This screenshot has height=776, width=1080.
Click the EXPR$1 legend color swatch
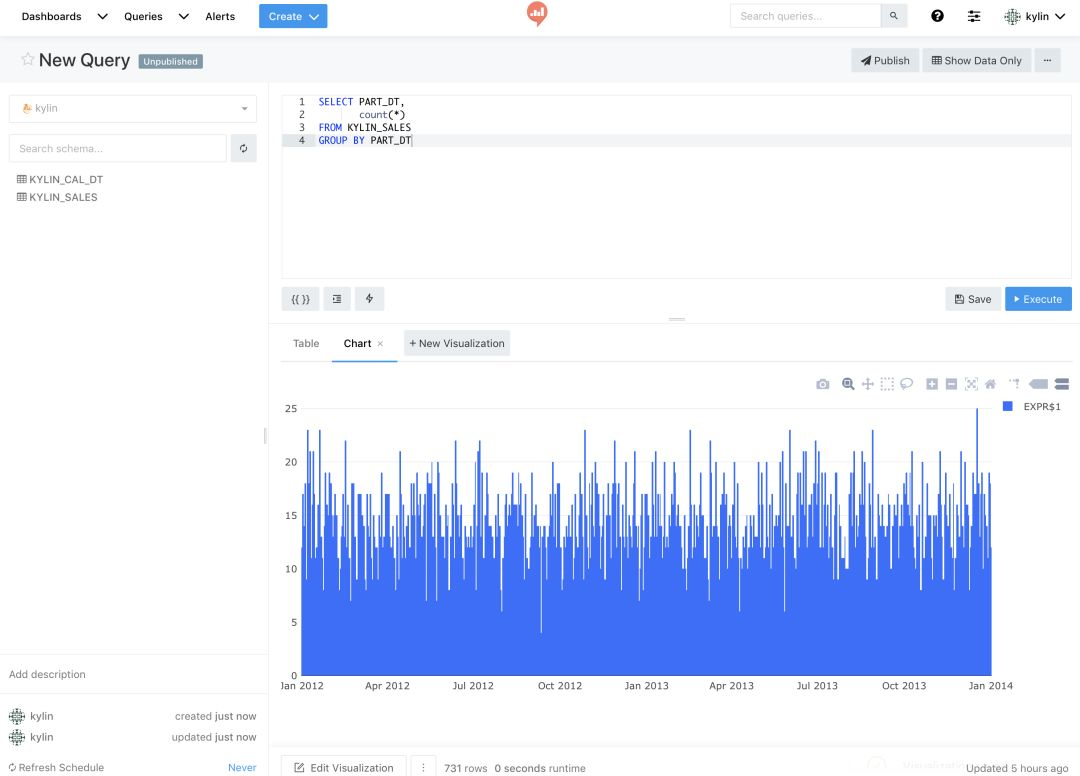coord(1008,406)
